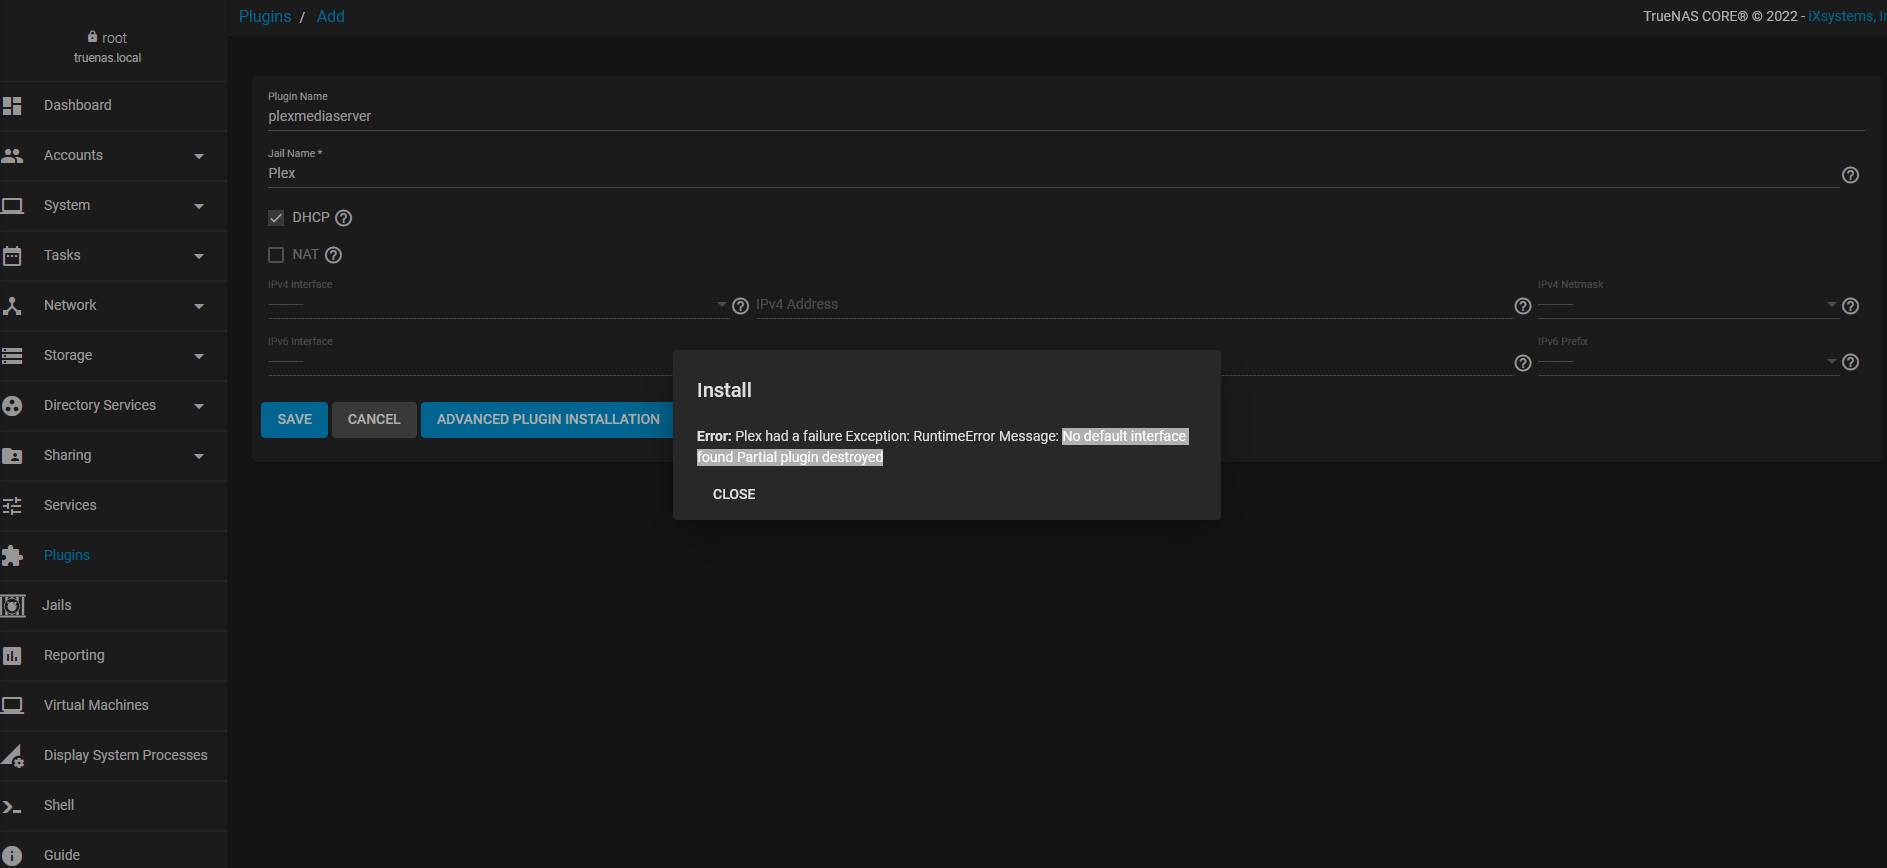1887x868 pixels.
Task: Open ADVANCED PLUGIN INSTALLATION
Action: point(548,420)
